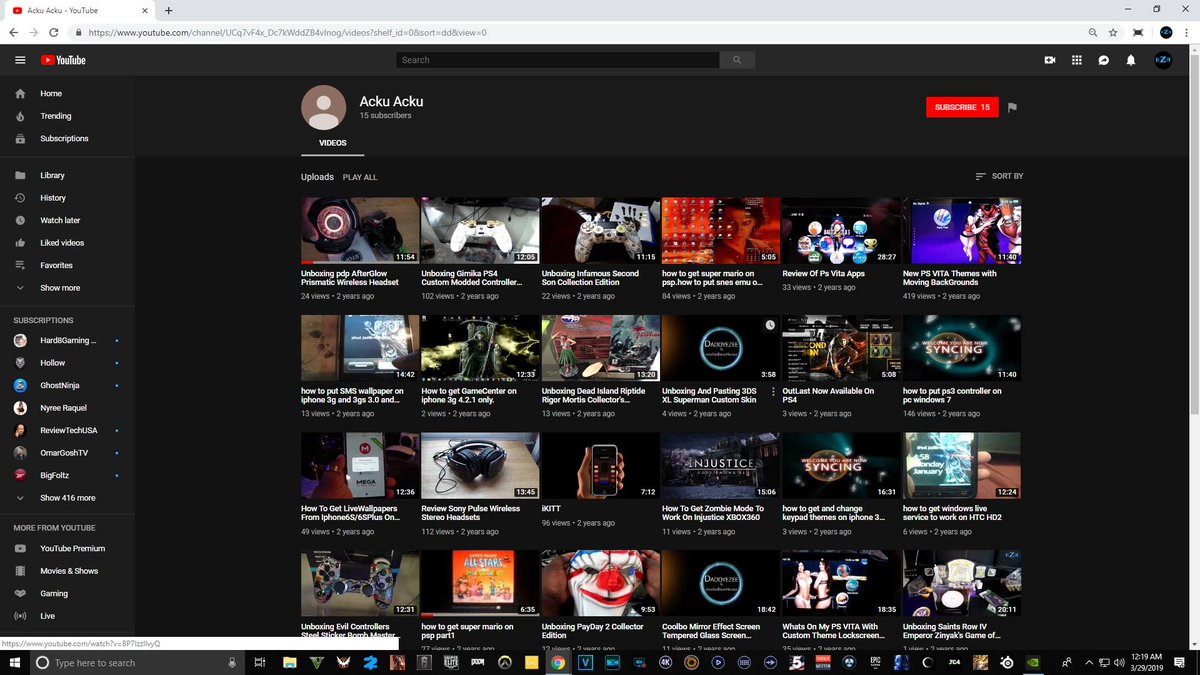Expand Show 416 more subscriptions
This screenshot has height=675, width=1200.
click(x=67, y=498)
